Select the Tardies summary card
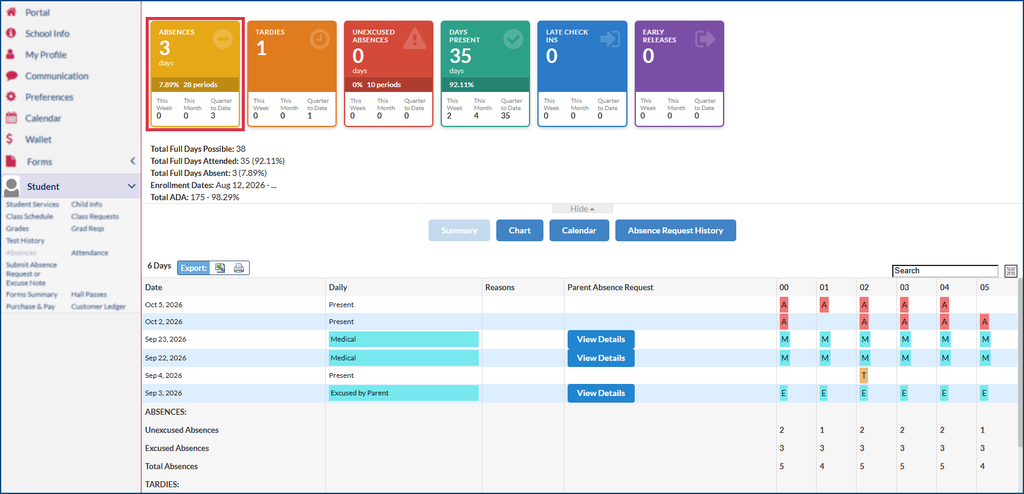 tap(292, 73)
